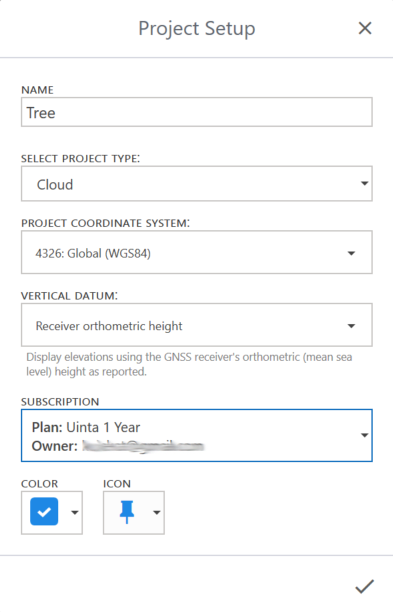Click the arrow beside the vertical datum selection
Screen dimensions: 393x612
coord(351,326)
